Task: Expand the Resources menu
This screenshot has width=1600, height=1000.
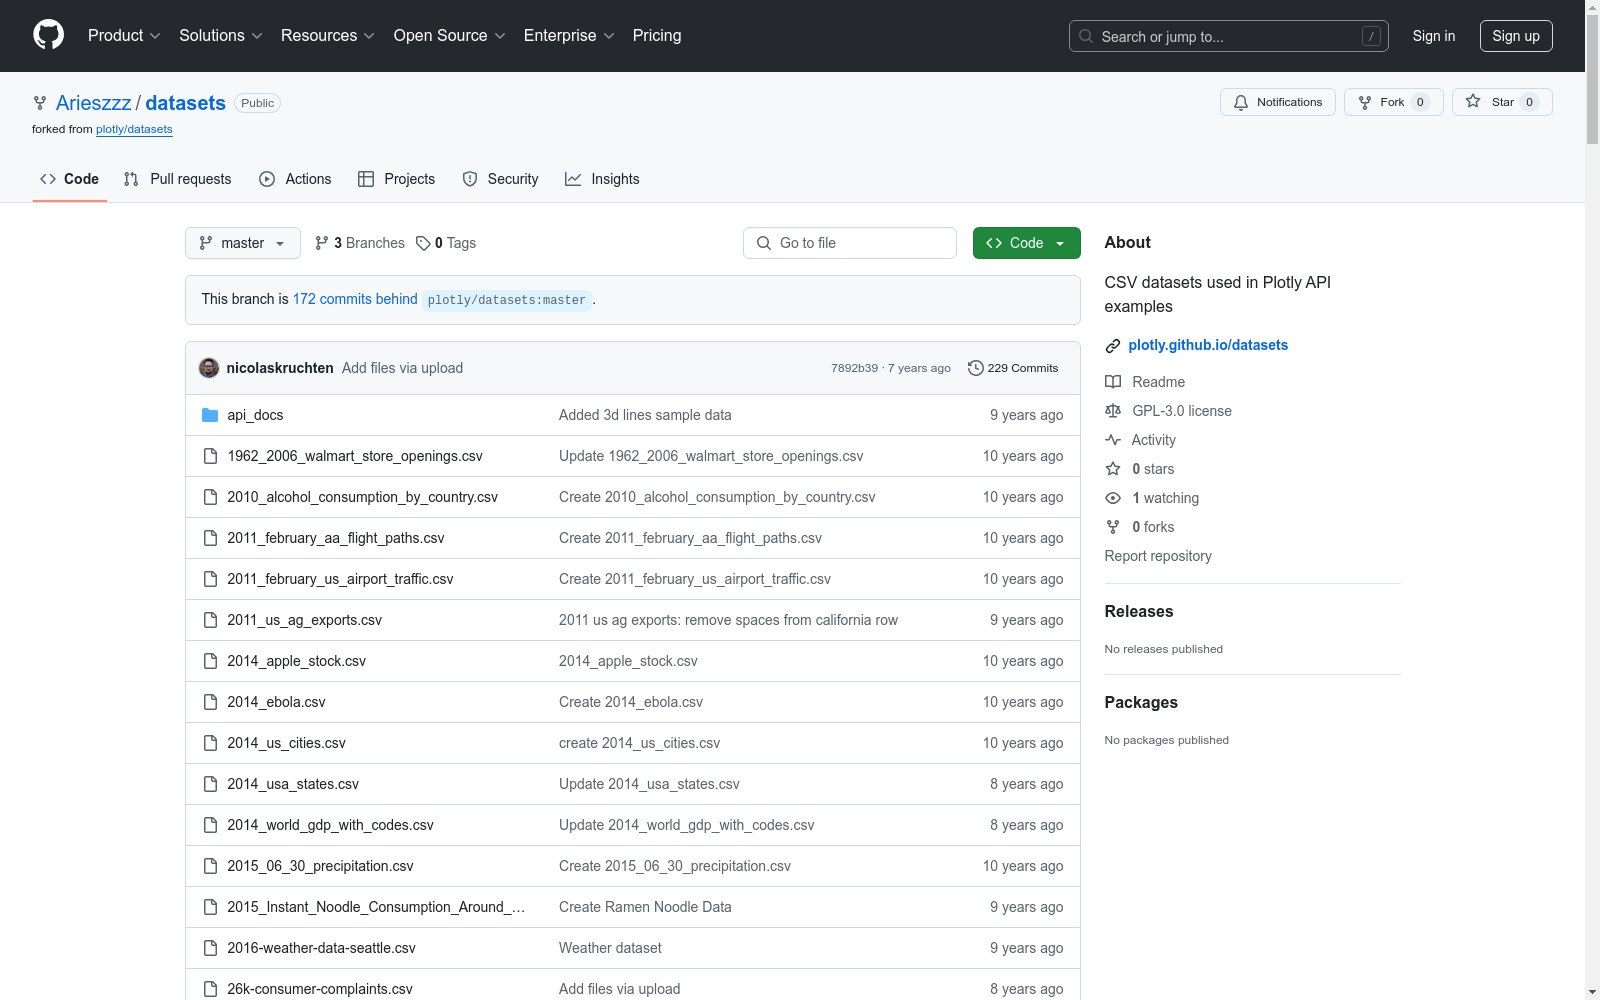Action: 328,35
